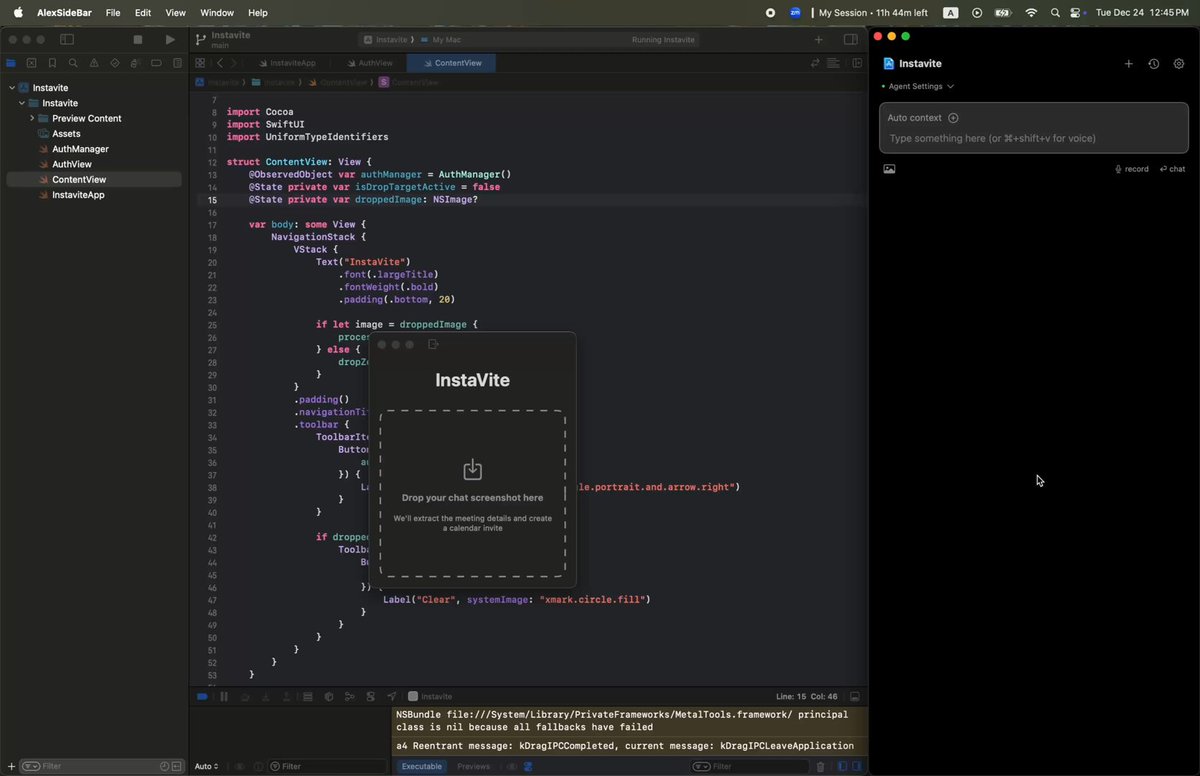Open the Auto variables scope menu
Image resolution: width=1200 pixels, height=776 pixels.
[207, 766]
